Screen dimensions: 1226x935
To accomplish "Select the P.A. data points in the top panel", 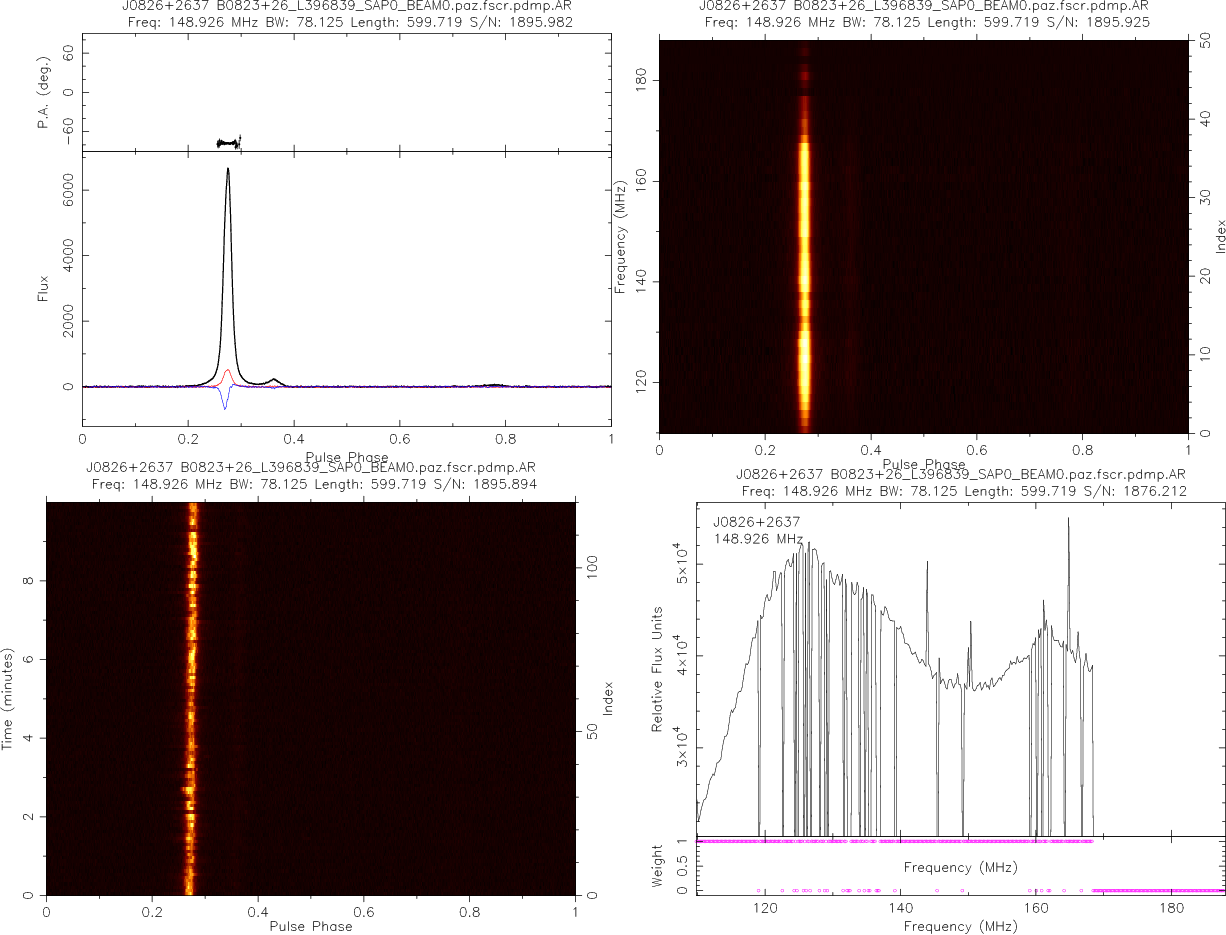I will click(229, 143).
